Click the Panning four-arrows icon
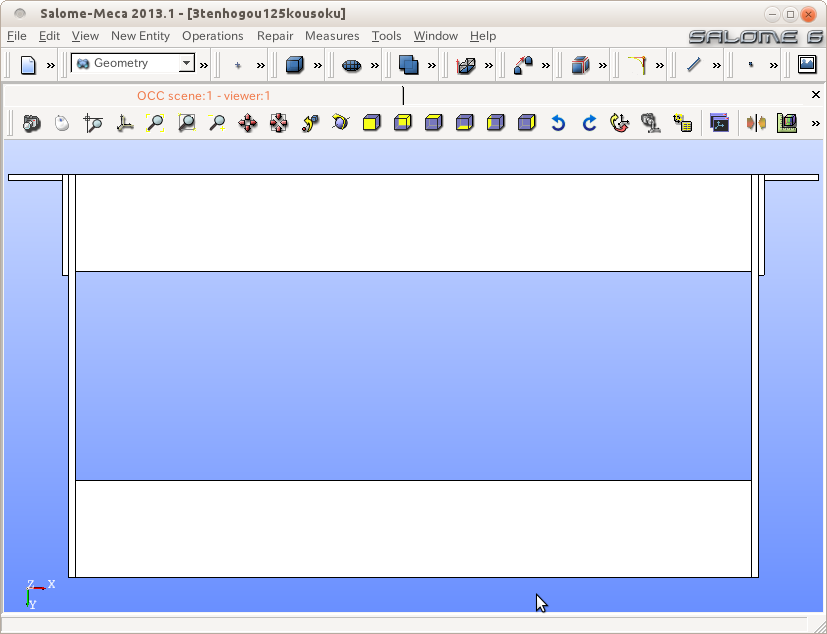 248,123
